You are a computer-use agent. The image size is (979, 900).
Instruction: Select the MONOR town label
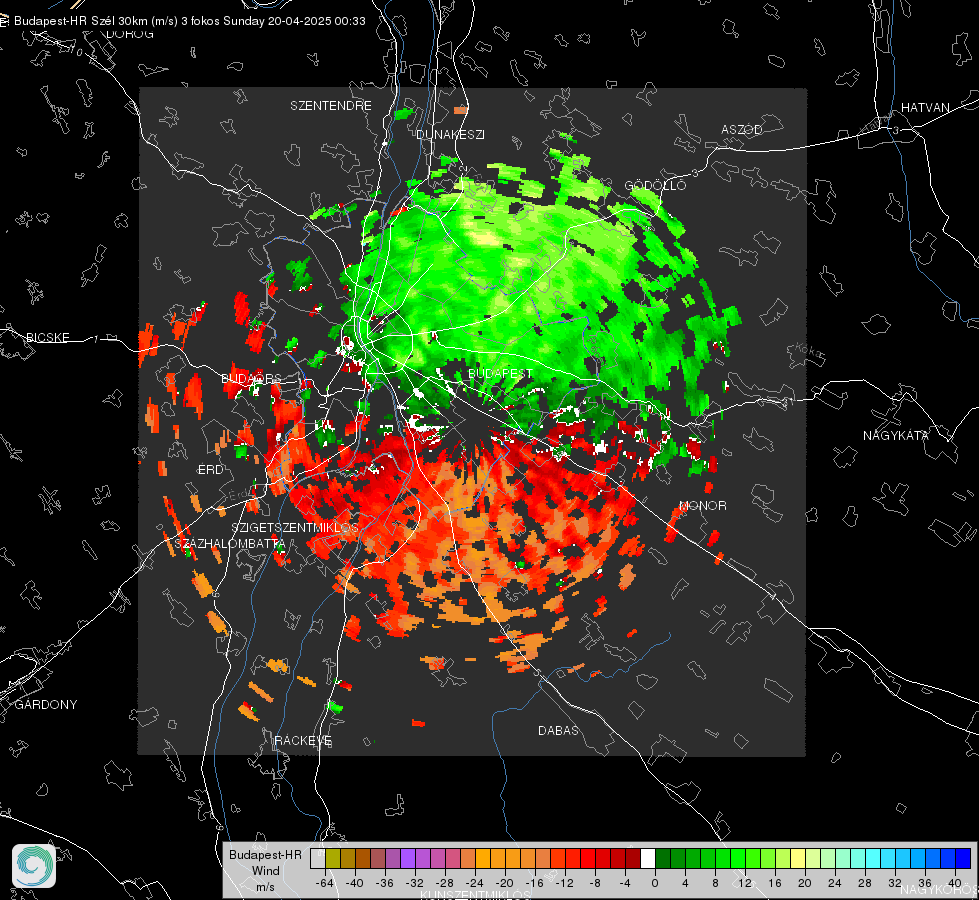point(702,505)
